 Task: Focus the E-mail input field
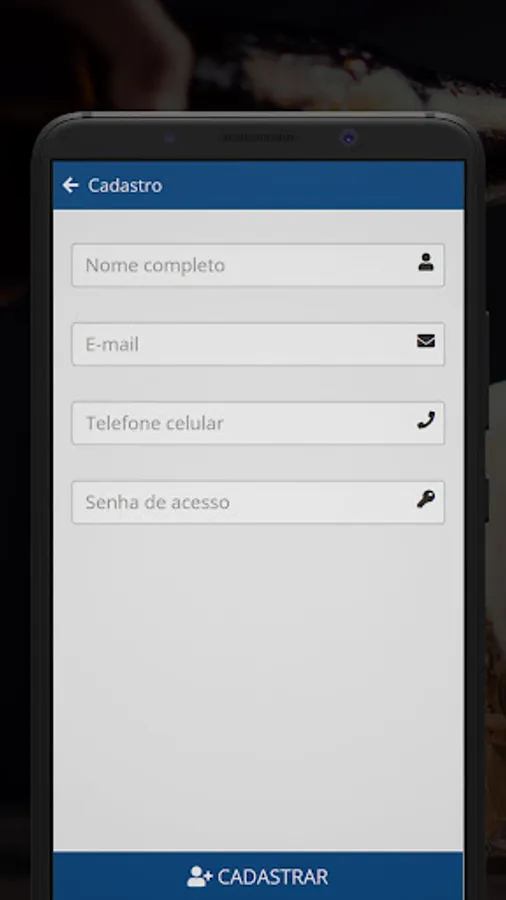click(258, 344)
